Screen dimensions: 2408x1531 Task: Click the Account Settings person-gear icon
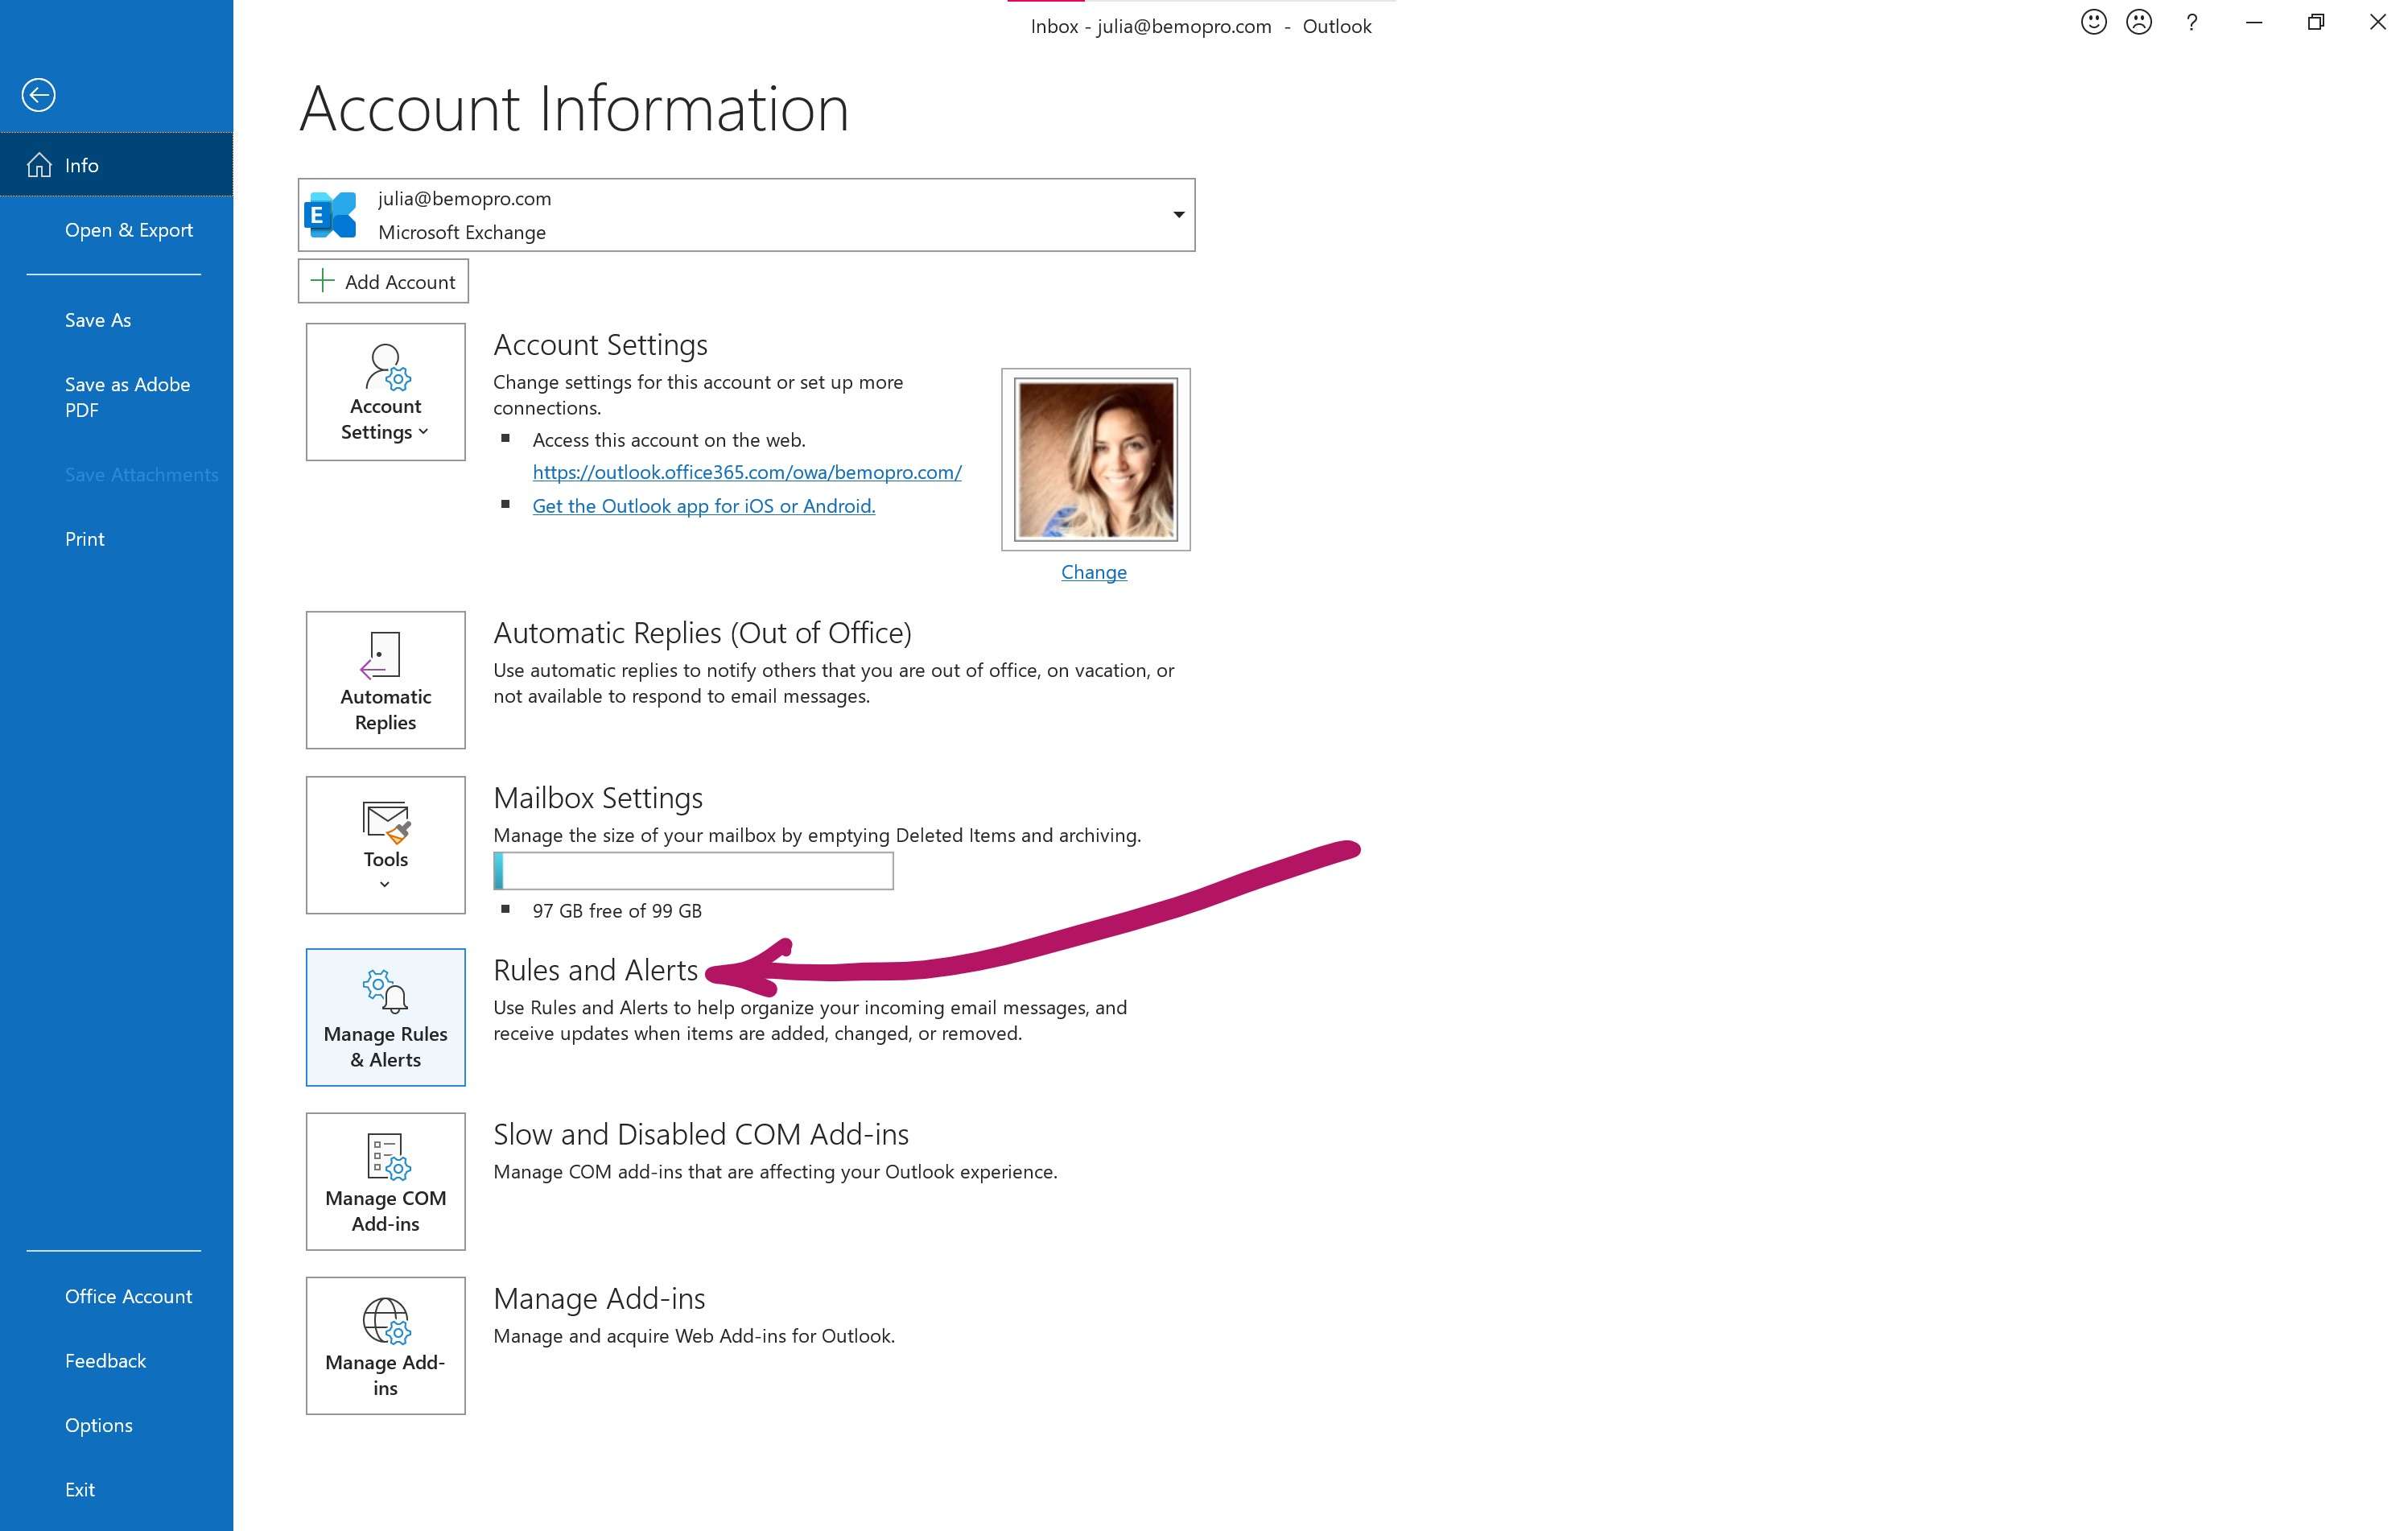(388, 367)
